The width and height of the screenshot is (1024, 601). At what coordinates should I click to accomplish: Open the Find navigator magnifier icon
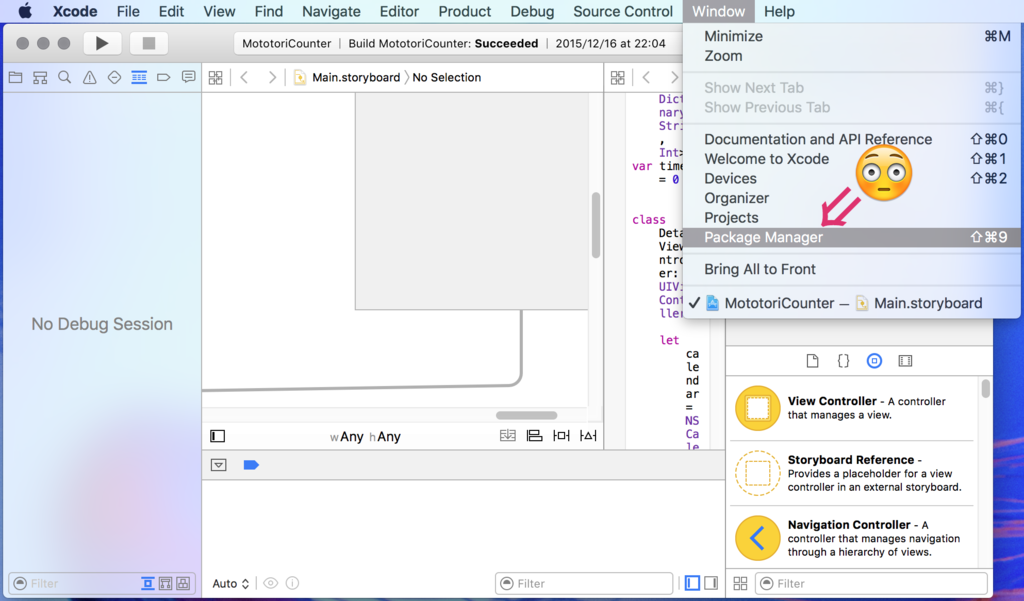(65, 78)
